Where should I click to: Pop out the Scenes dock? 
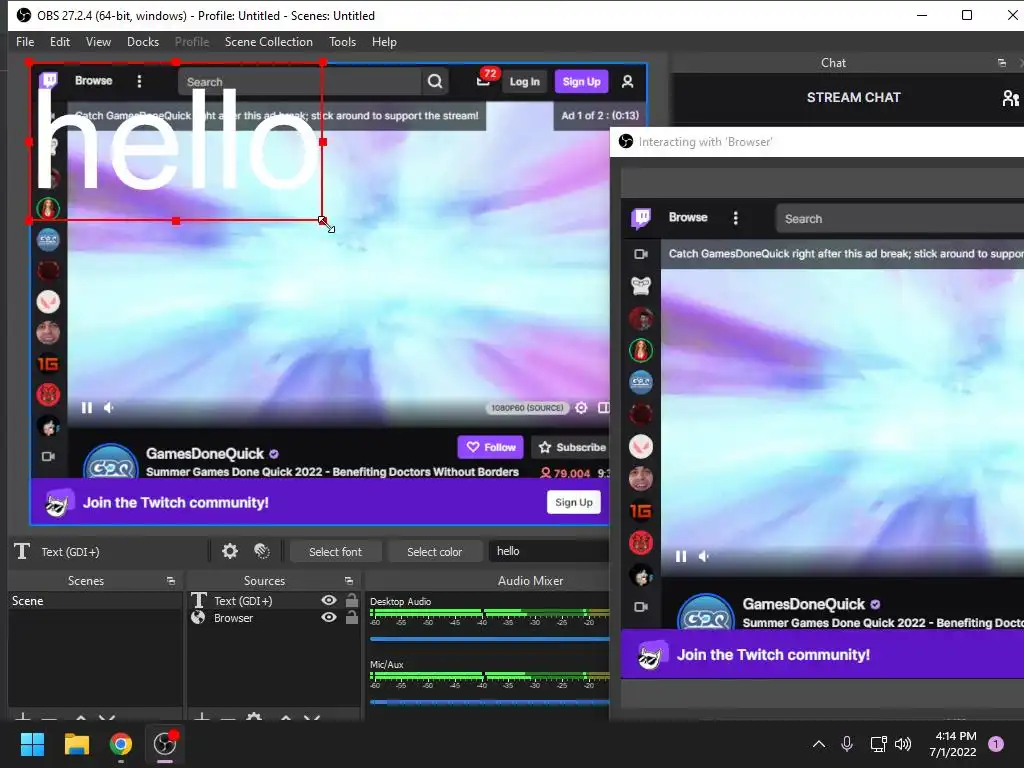(171, 581)
